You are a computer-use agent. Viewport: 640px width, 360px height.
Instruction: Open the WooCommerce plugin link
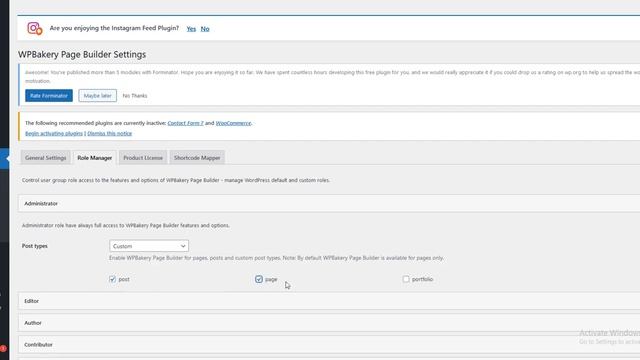[233, 123]
